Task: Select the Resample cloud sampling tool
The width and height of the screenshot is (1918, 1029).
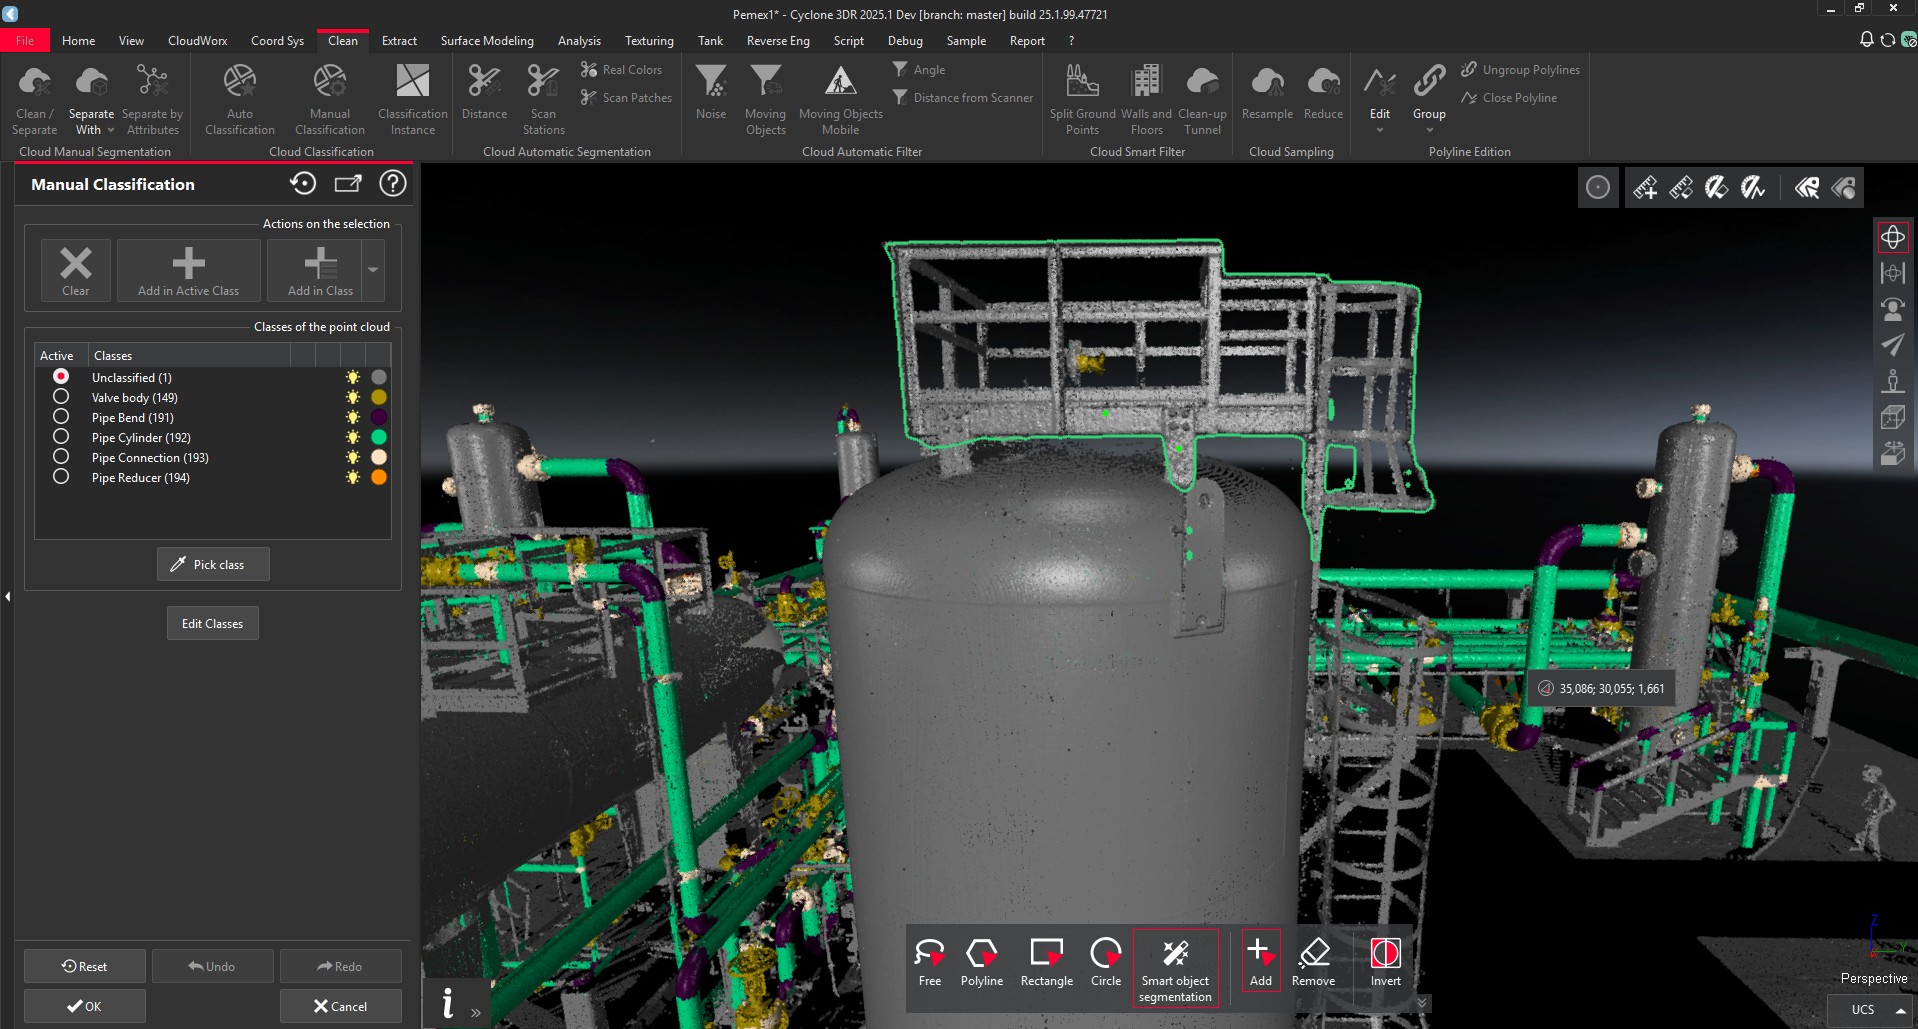Action: click(x=1267, y=96)
